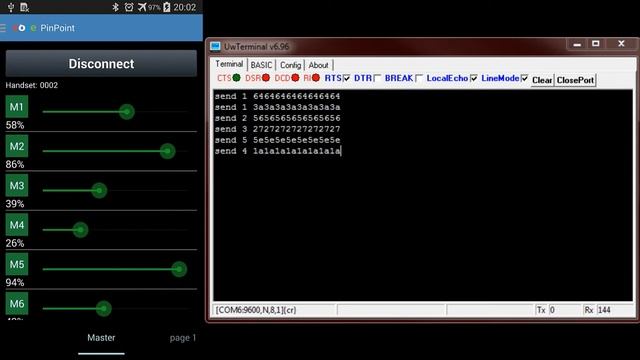Image resolution: width=640 pixels, height=360 pixels.
Task: Click the Tx counter field
Action: pos(564,310)
